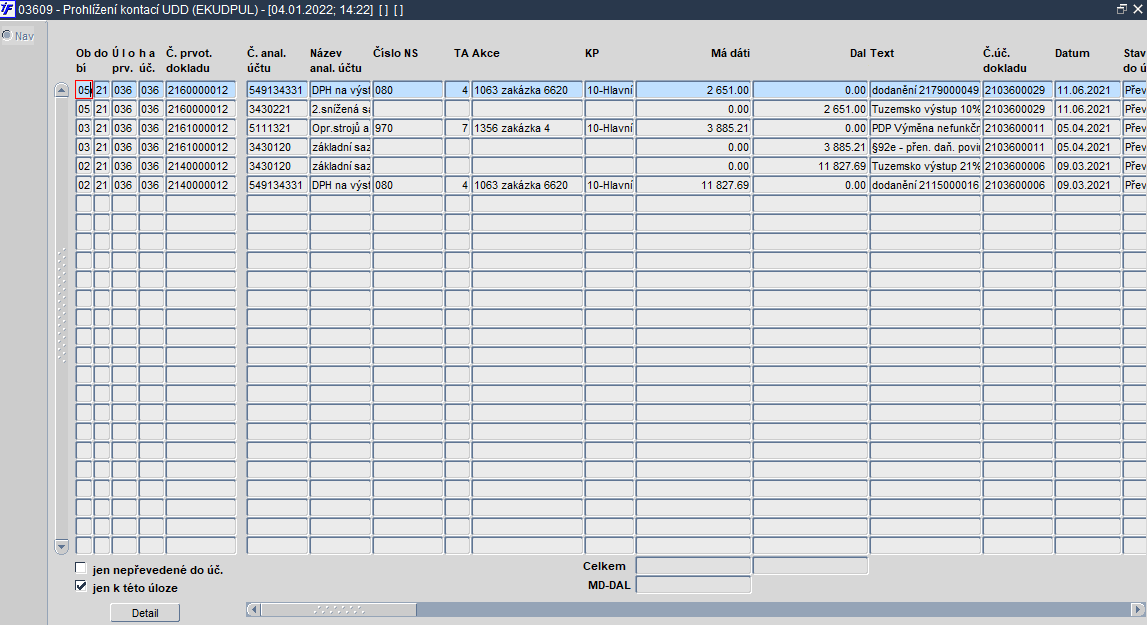Screen dimensions: 1147x625
Task: Click the MD-DAL difference field
Action: click(x=693, y=585)
